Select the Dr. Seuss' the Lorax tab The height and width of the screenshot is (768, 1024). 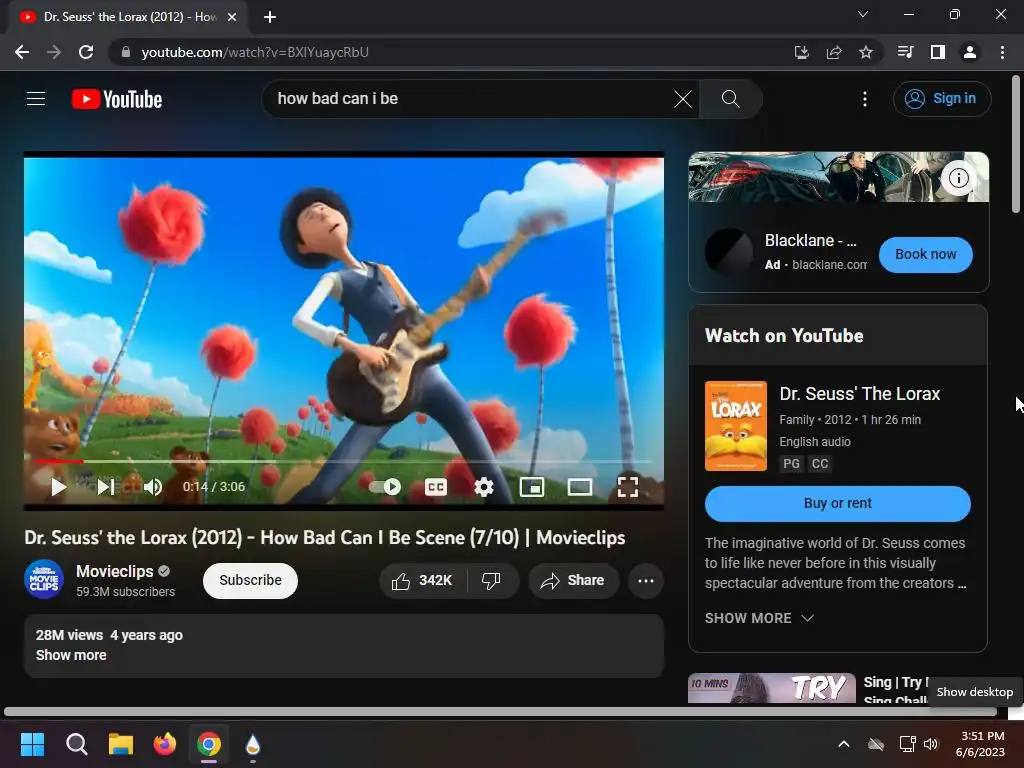coord(128,17)
